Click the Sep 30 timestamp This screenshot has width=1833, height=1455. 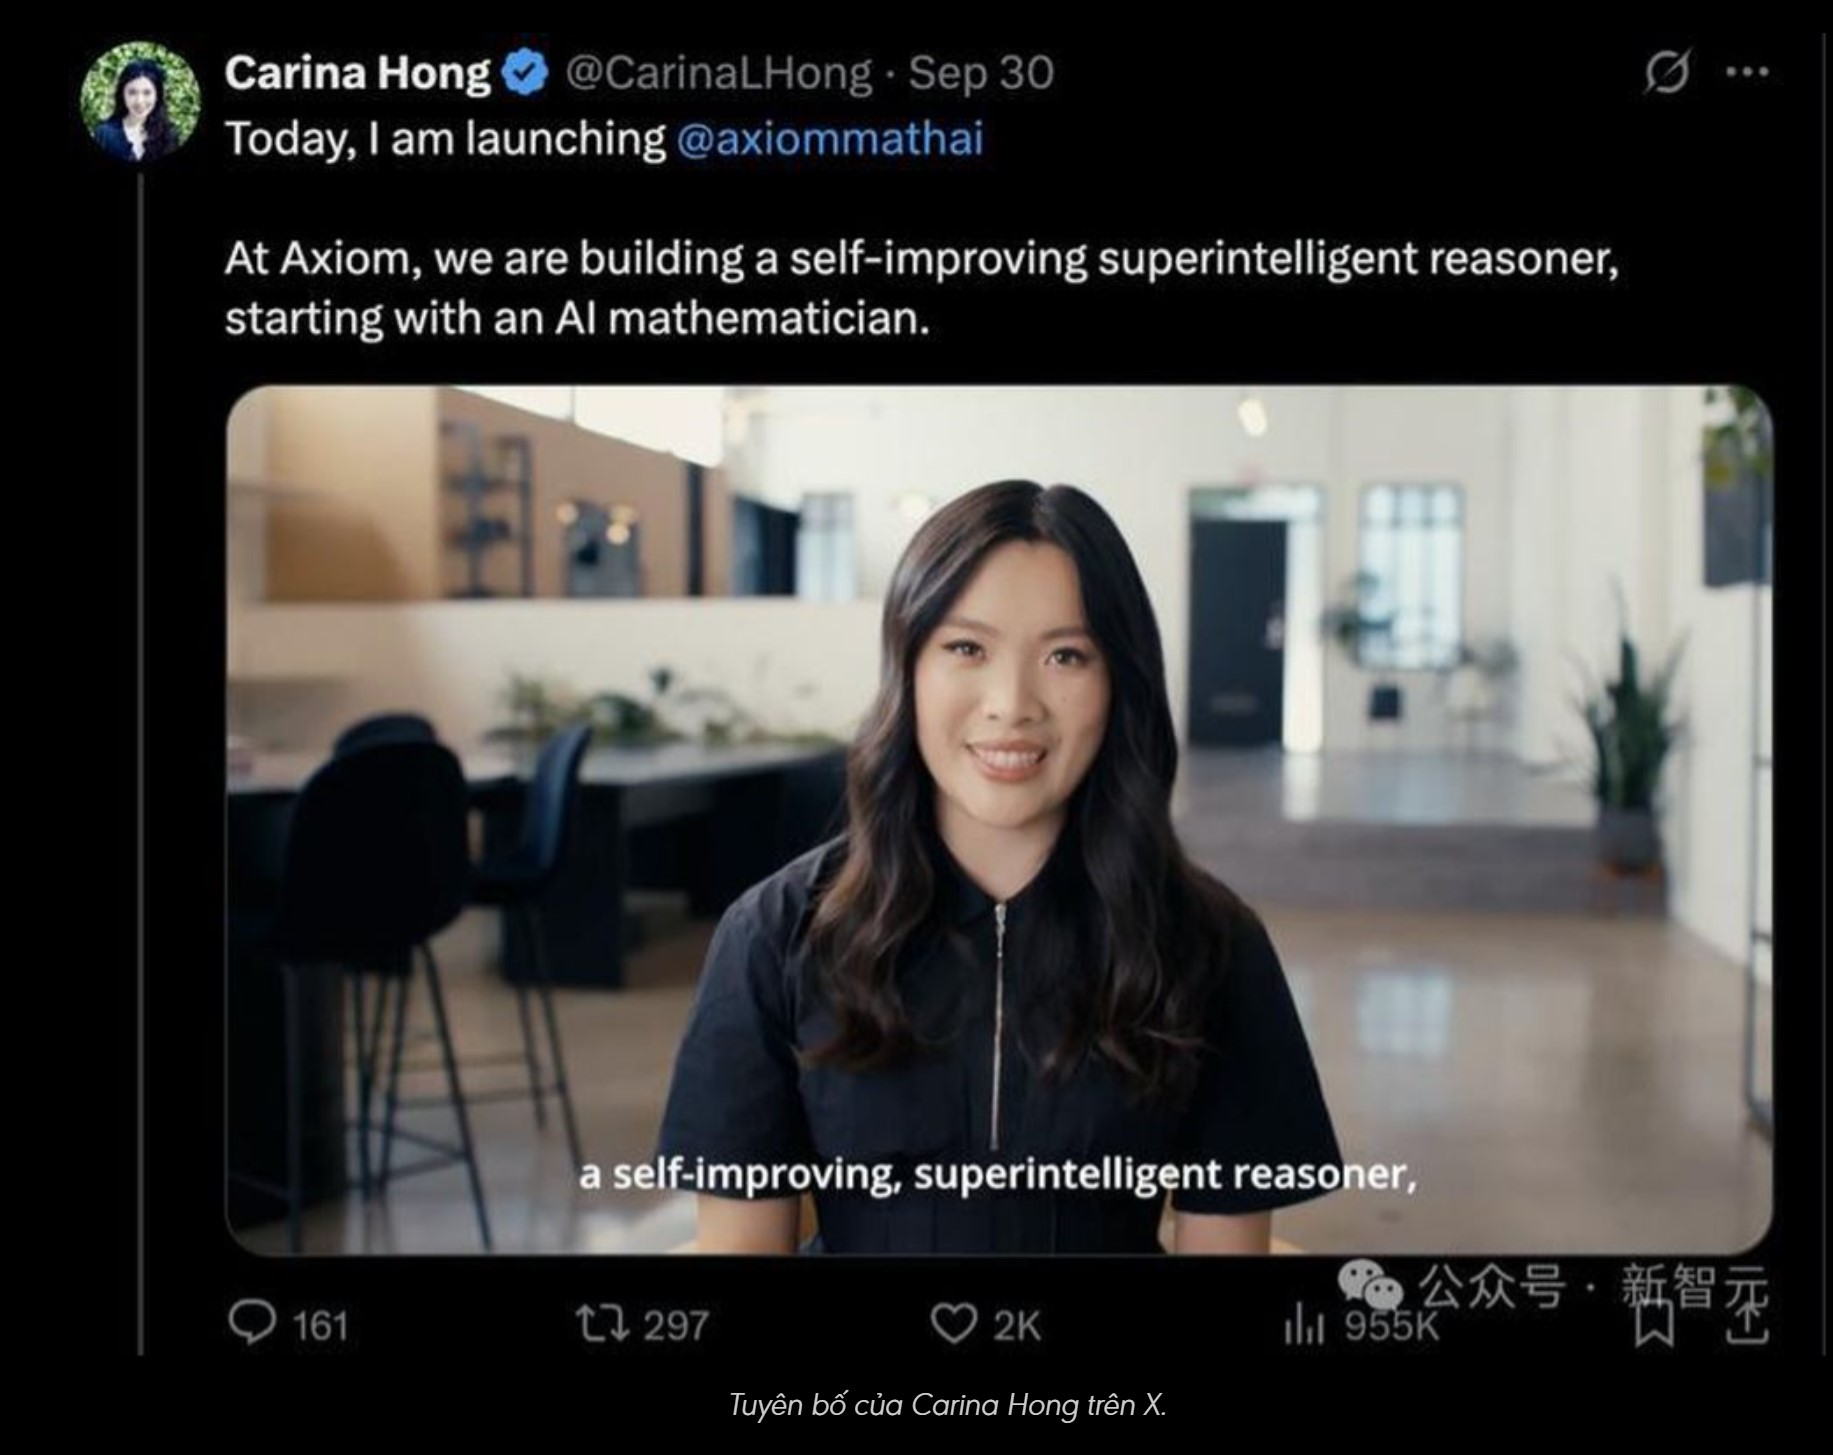[x=981, y=74]
